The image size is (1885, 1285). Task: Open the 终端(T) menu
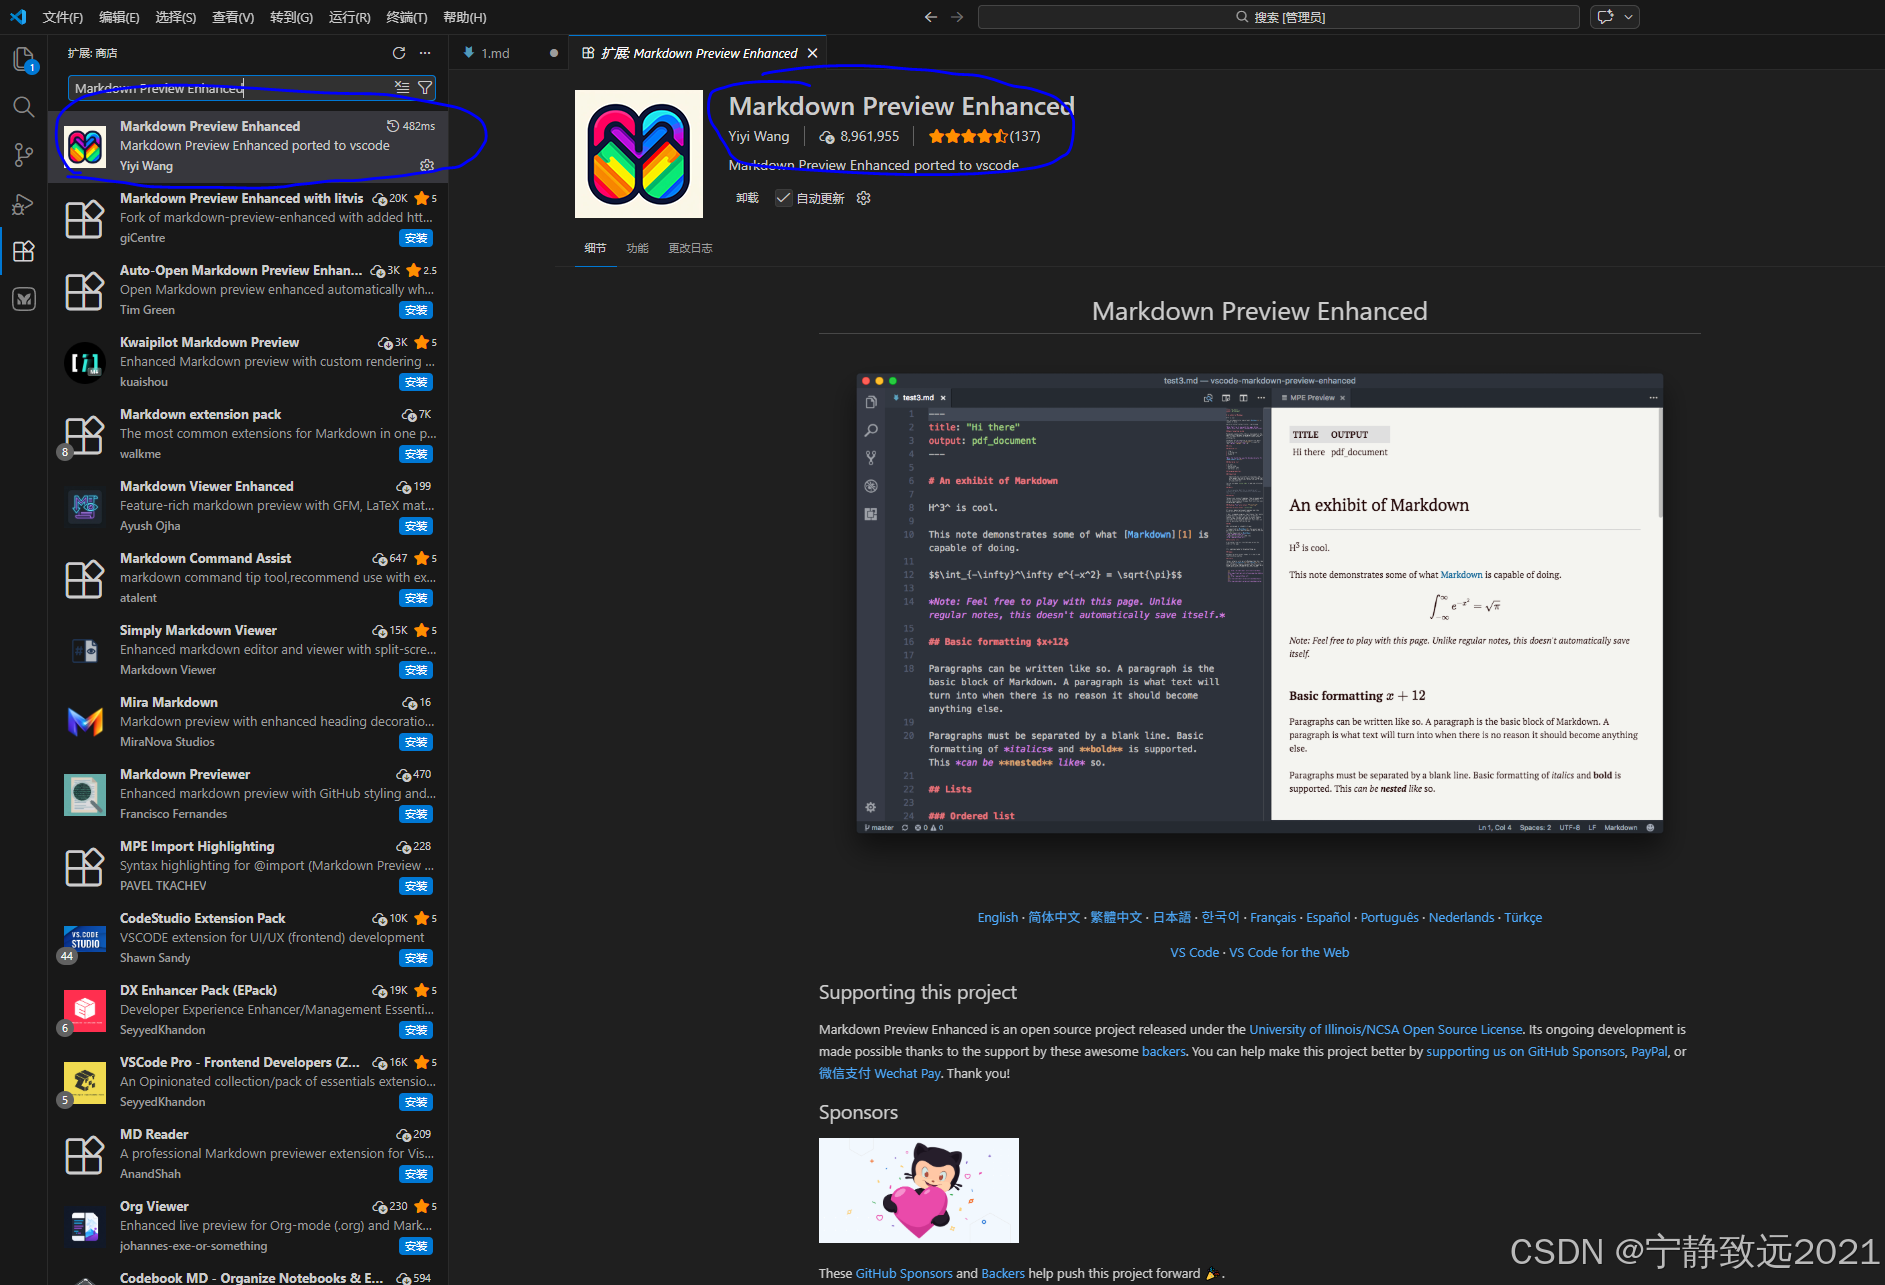click(x=407, y=17)
